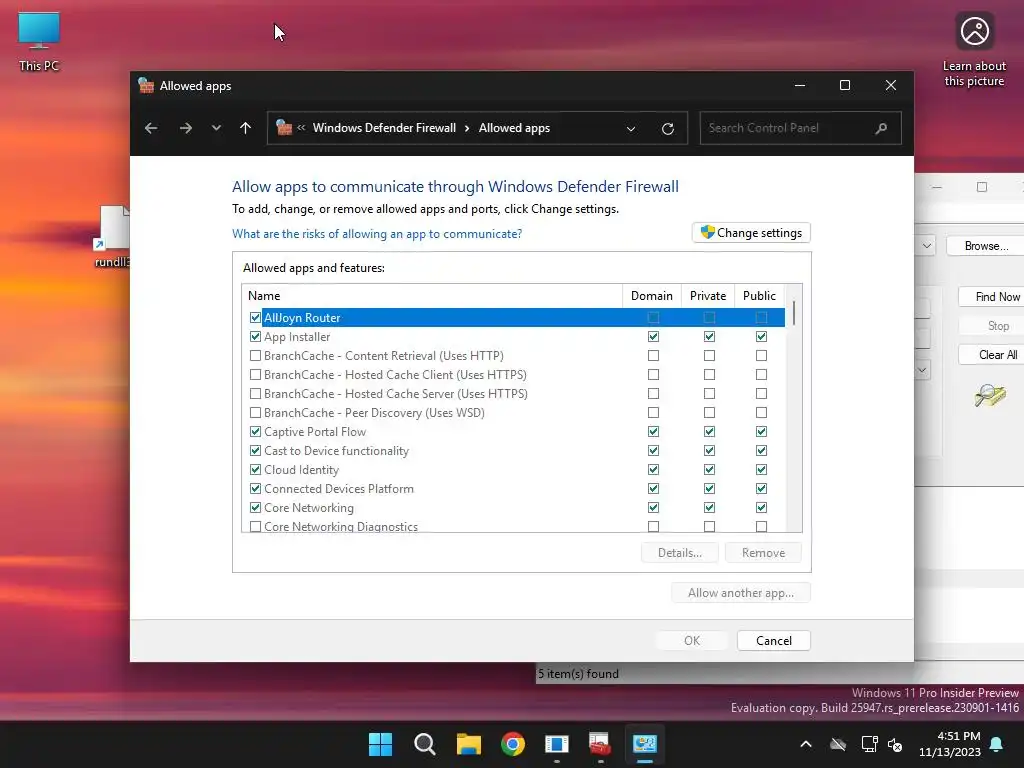The height and width of the screenshot is (768, 1024).
Task: Toggle Cloud Identity Private checkbox
Action: (709, 470)
